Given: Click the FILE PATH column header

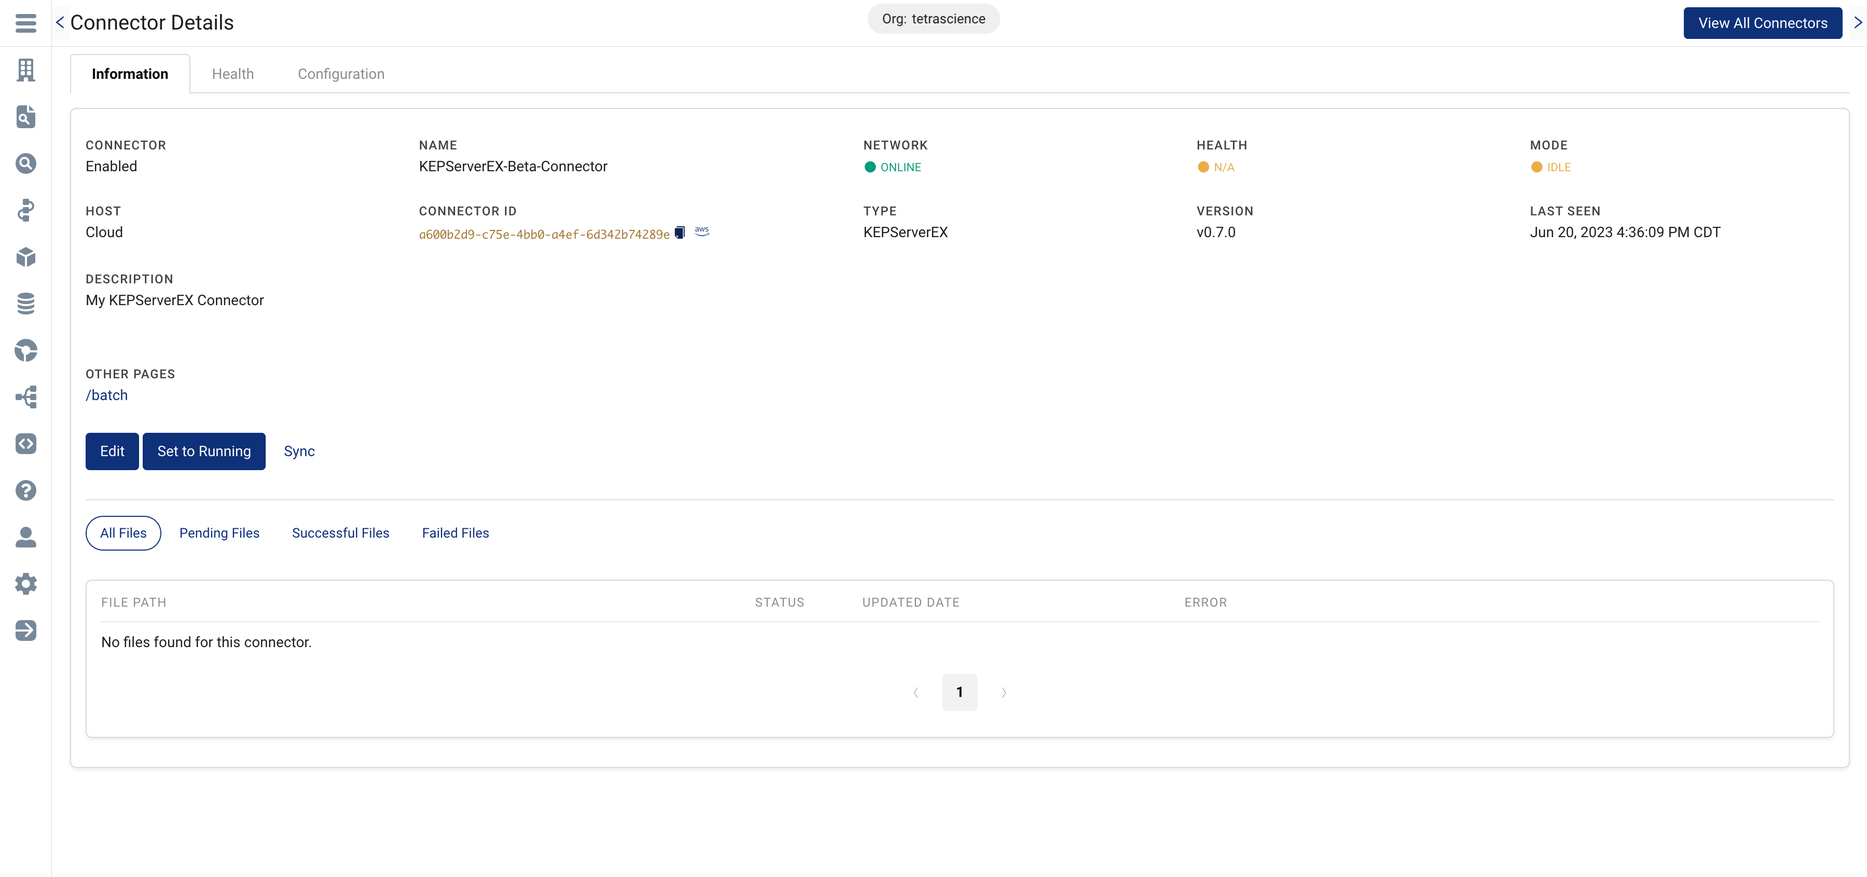Looking at the screenshot, I should point(134,602).
